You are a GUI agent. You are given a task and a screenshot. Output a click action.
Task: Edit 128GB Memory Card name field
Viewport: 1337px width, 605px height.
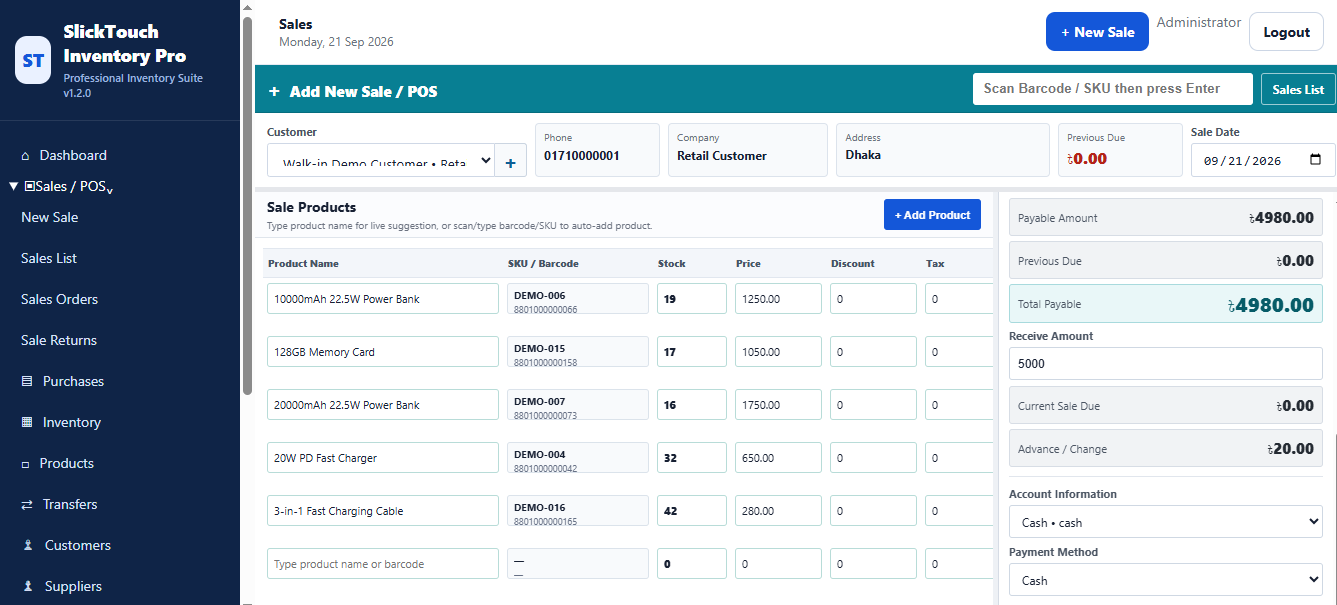(383, 352)
